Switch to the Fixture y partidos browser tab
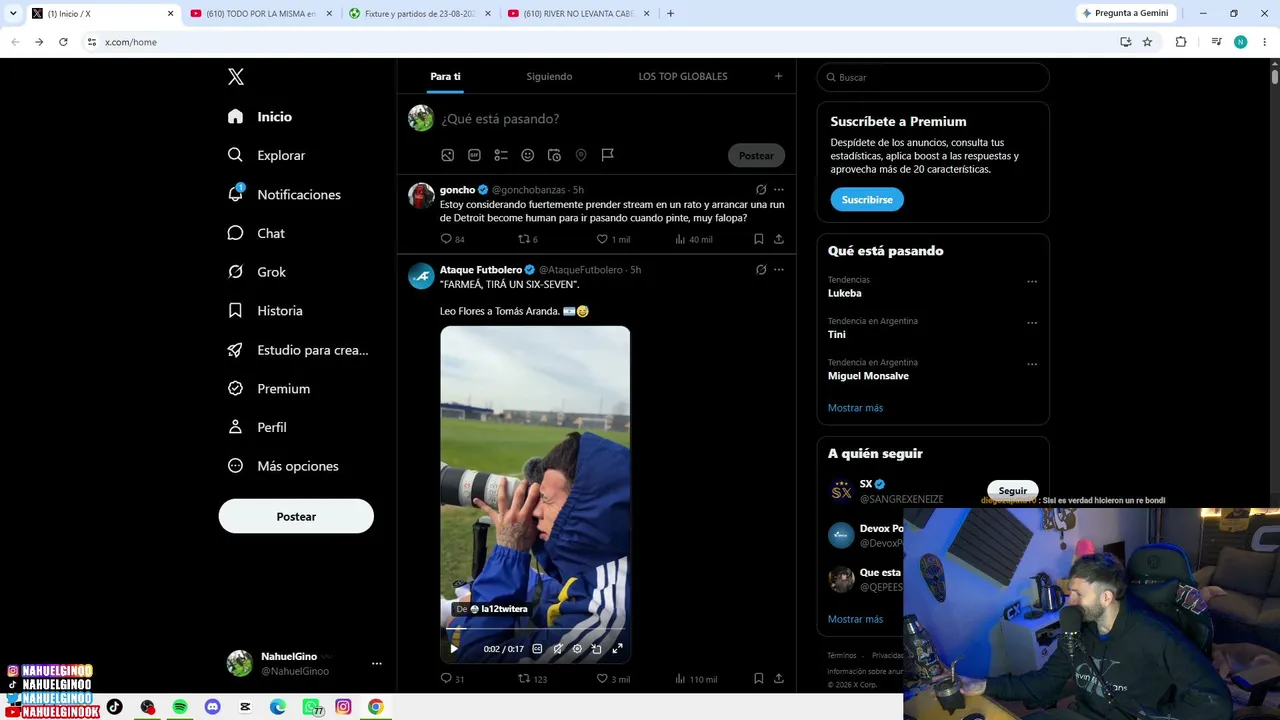This screenshot has width=1280, height=720. [418, 13]
